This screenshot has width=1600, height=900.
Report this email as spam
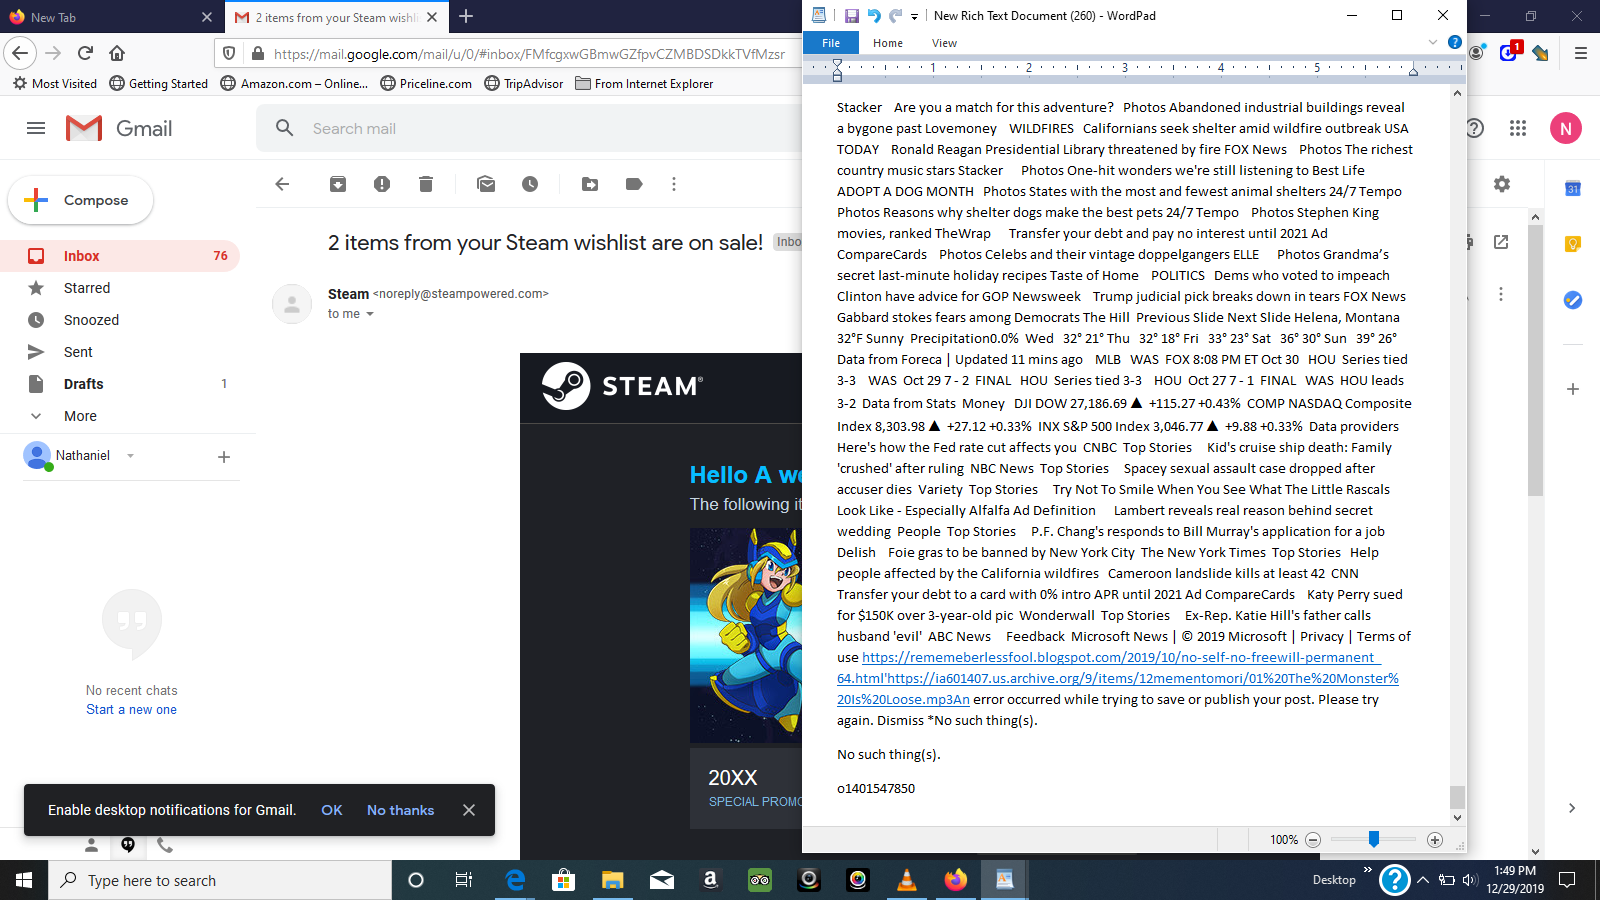pyautogui.click(x=382, y=184)
